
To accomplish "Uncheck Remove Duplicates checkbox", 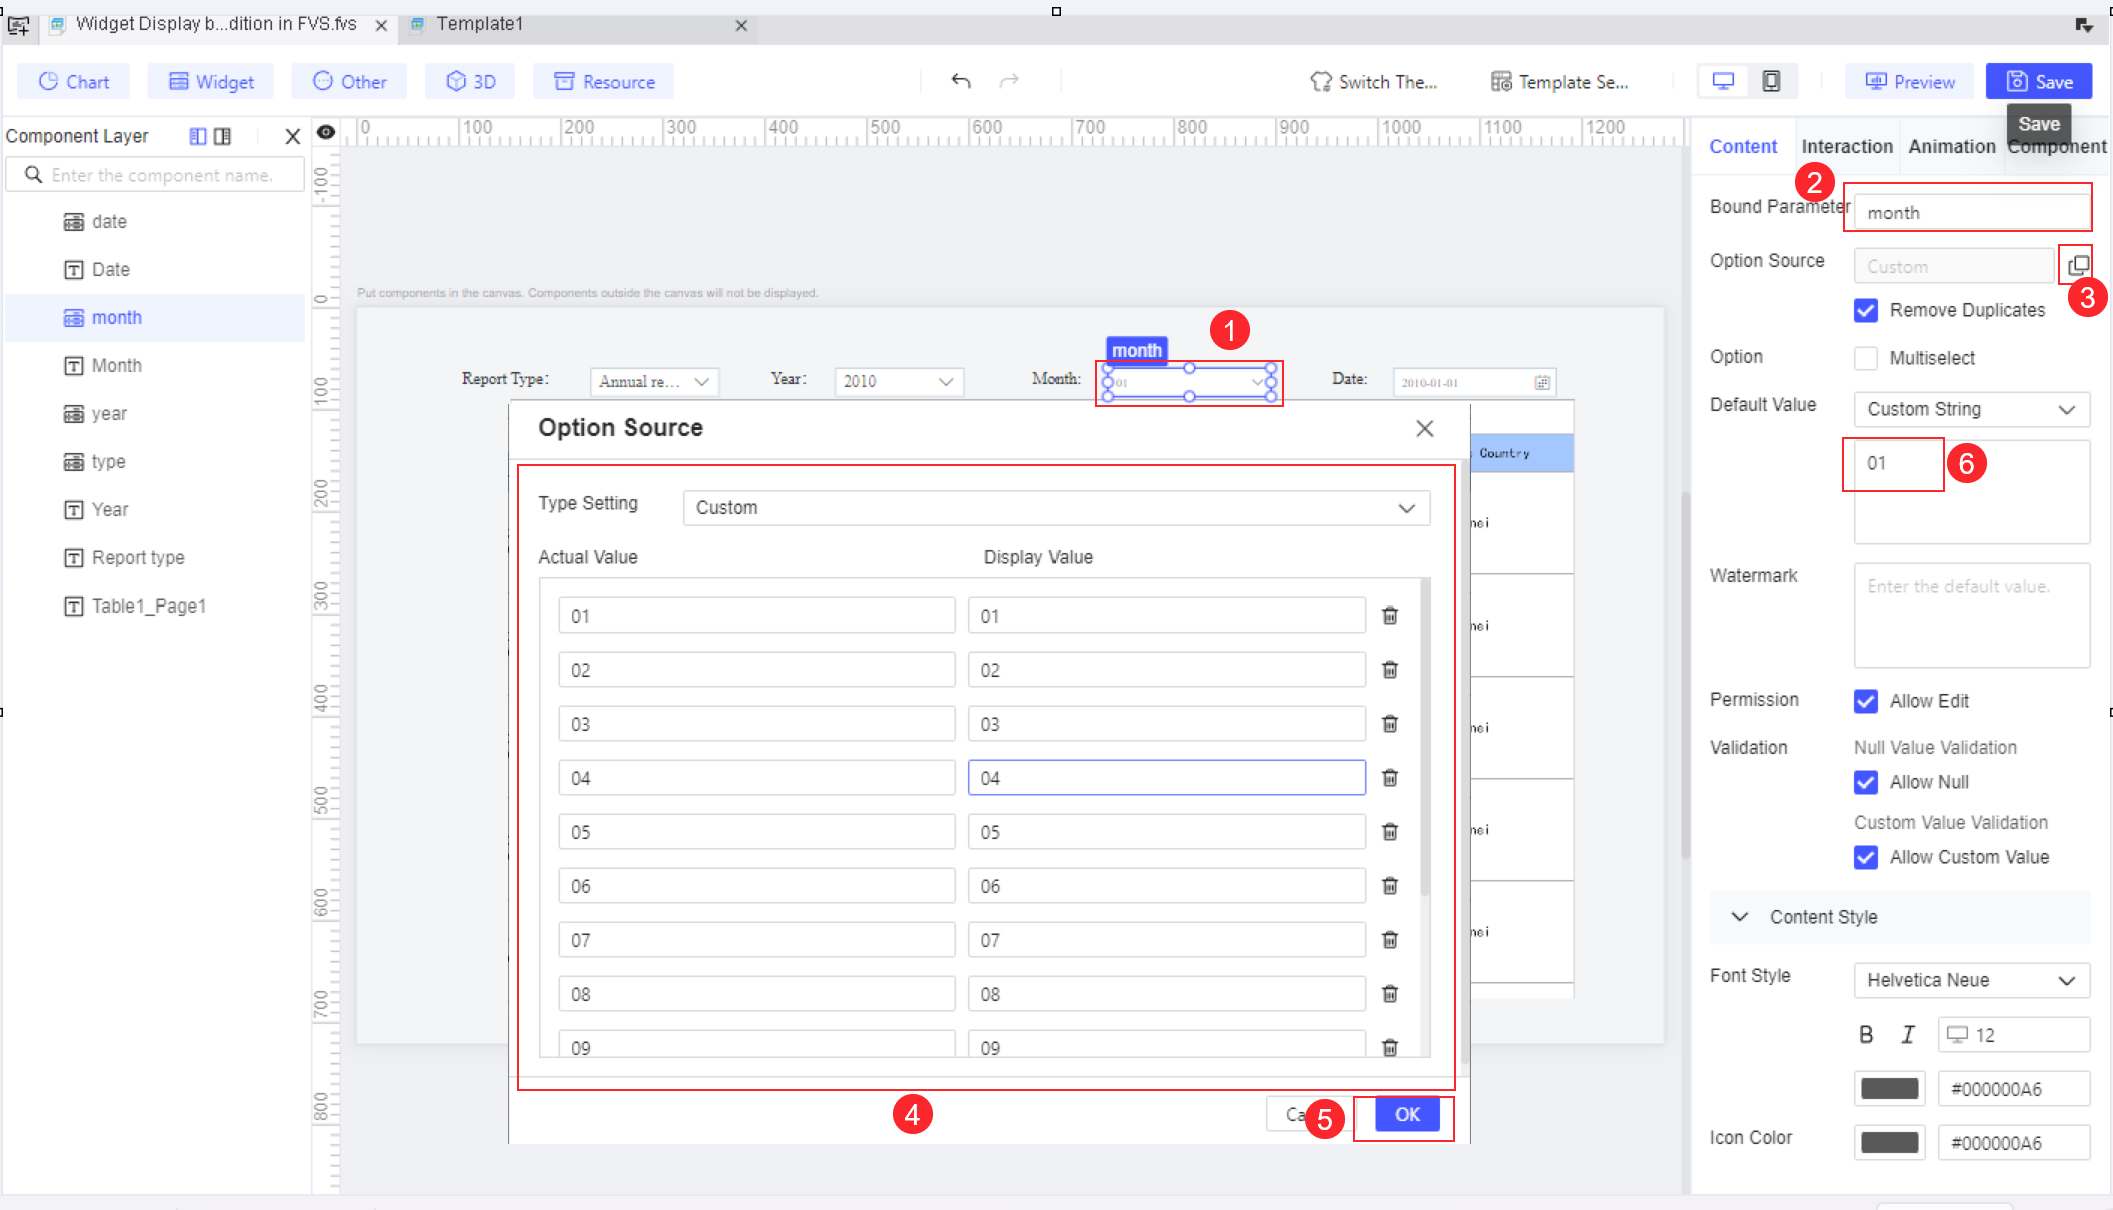I will [x=1866, y=310].
